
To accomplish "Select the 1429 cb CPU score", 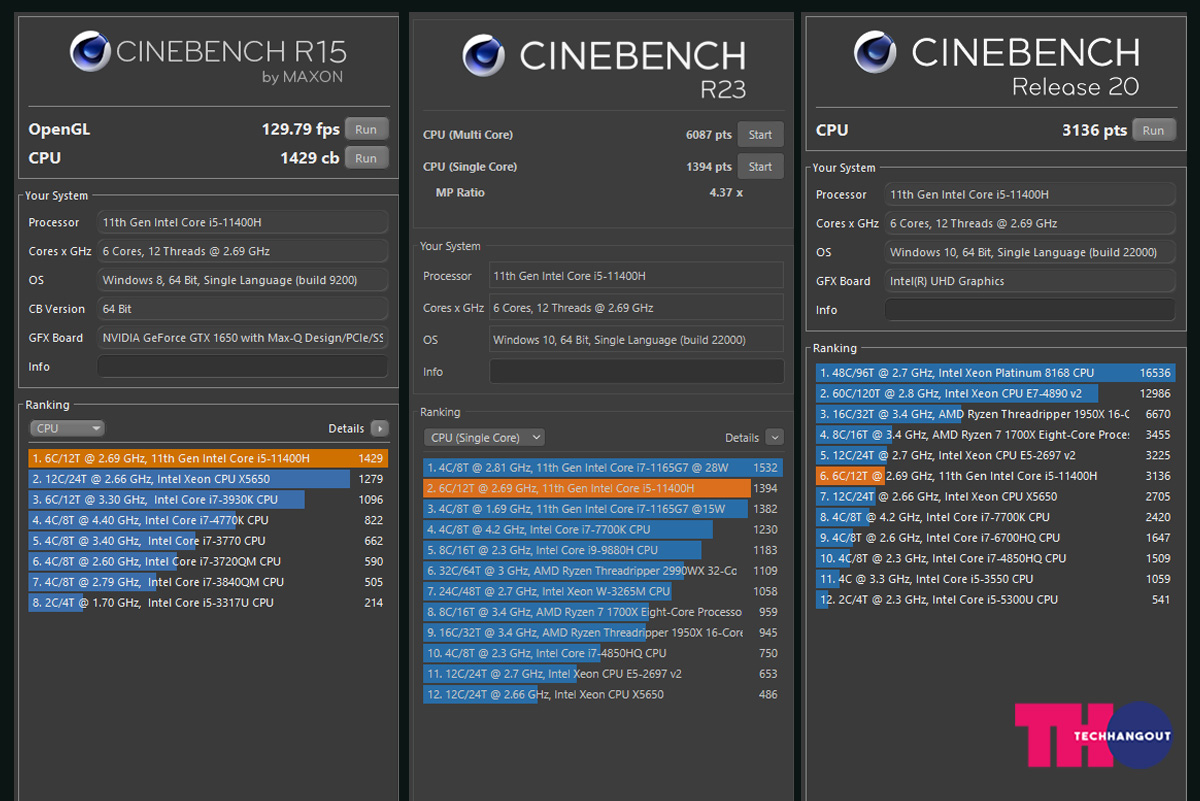I will coord(310,158).
